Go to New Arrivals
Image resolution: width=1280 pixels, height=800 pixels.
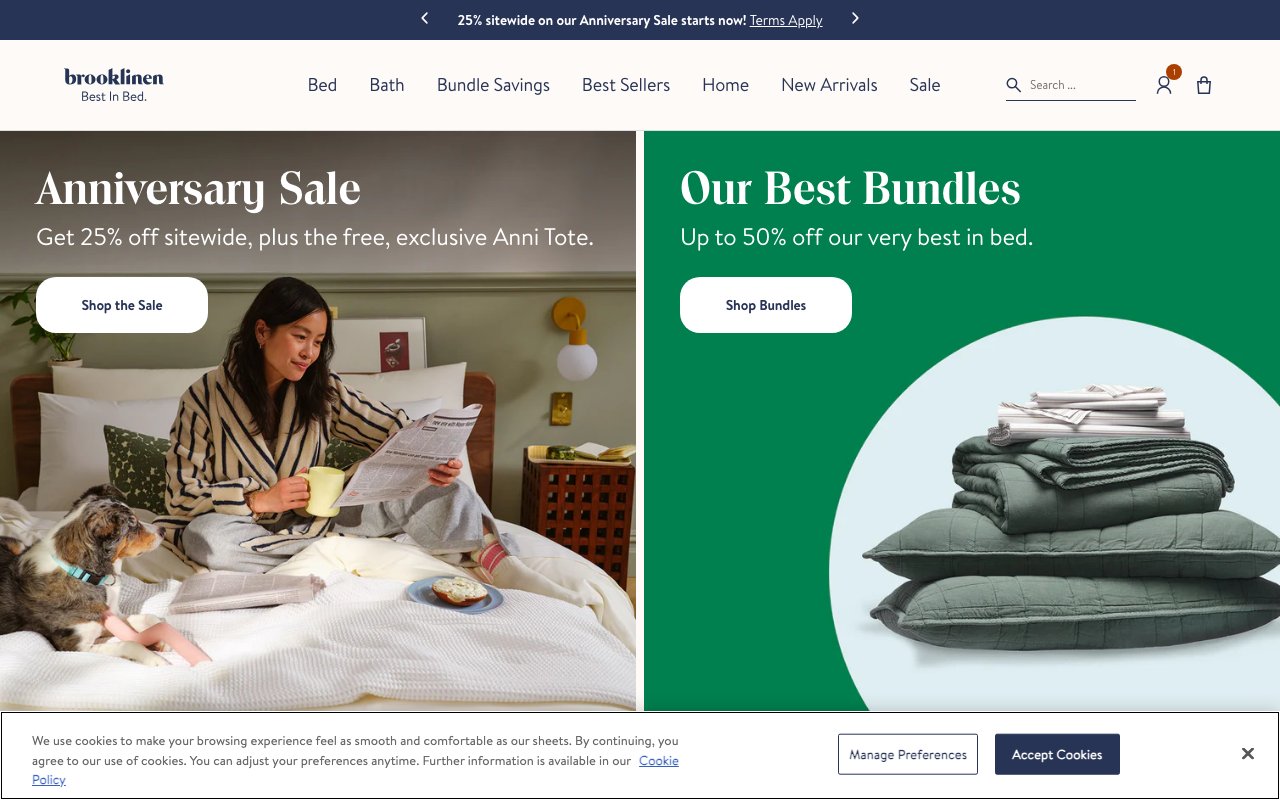829,85
